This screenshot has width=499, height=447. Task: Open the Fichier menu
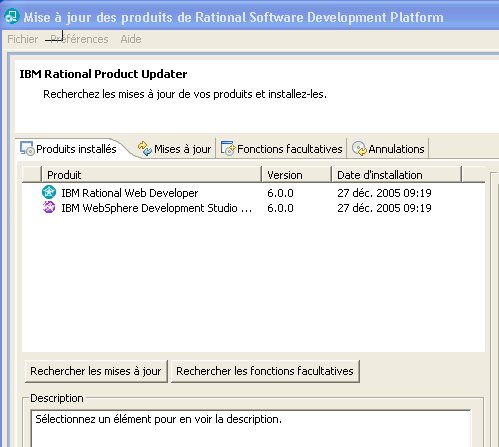click(22, 39)
